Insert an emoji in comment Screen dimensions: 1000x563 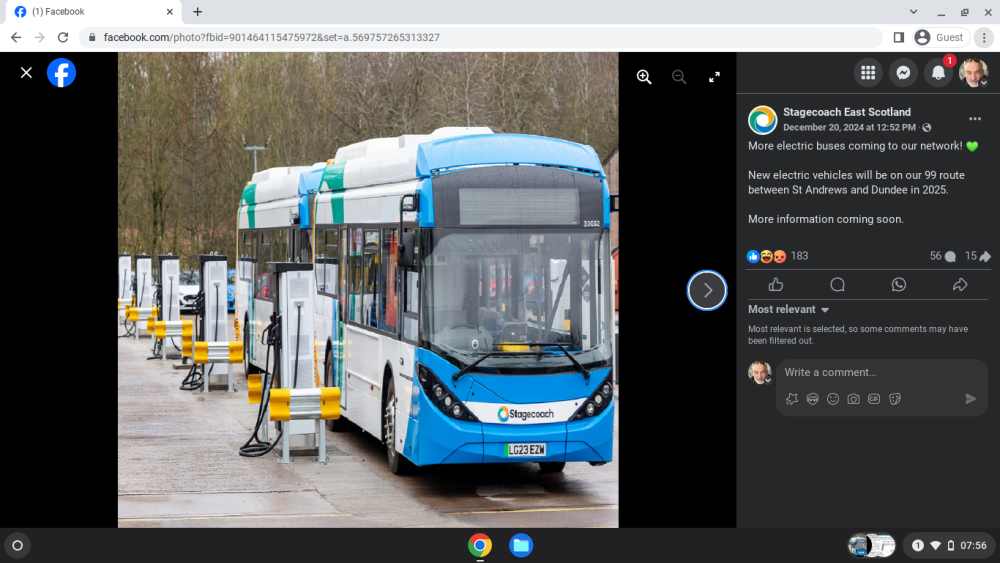point(832,399)
